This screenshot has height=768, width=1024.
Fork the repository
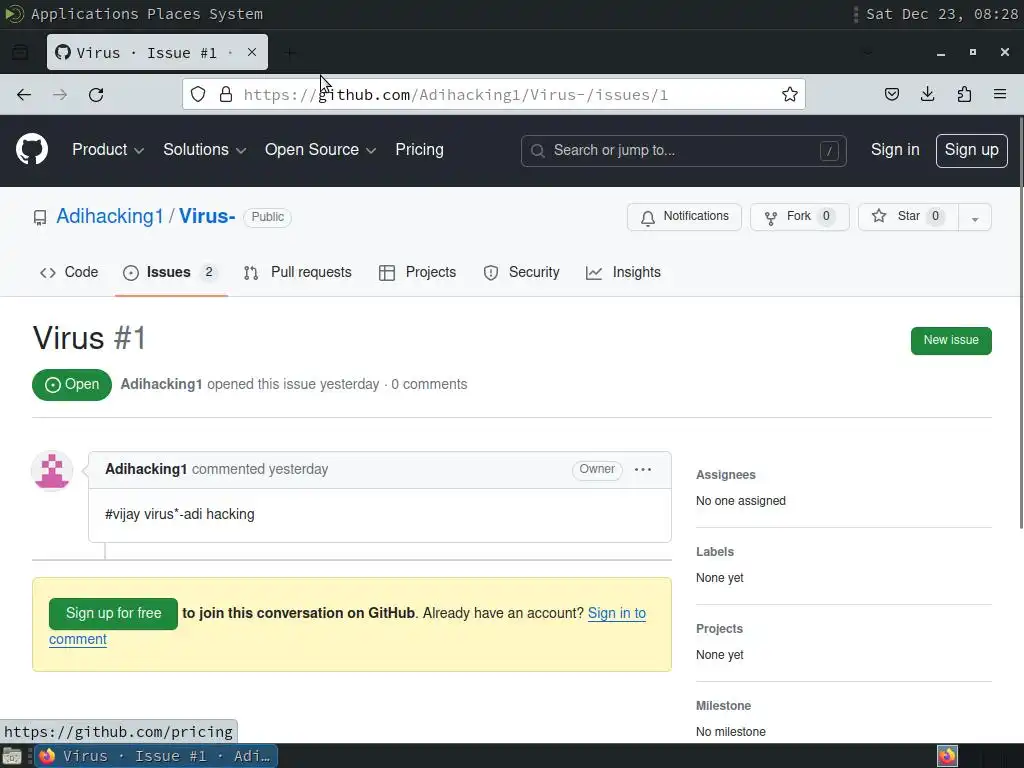point(799,217)
